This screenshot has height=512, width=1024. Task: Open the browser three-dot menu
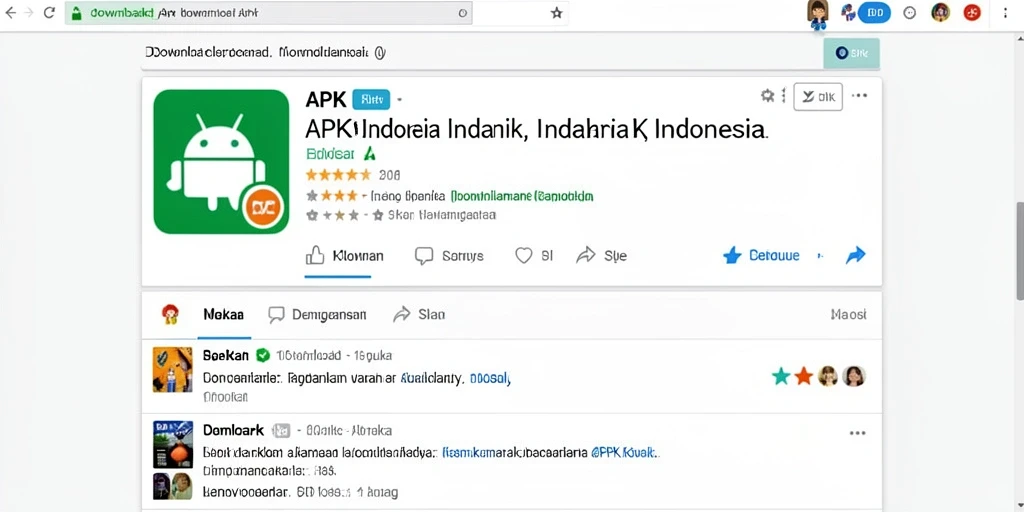coord(1004,12)
